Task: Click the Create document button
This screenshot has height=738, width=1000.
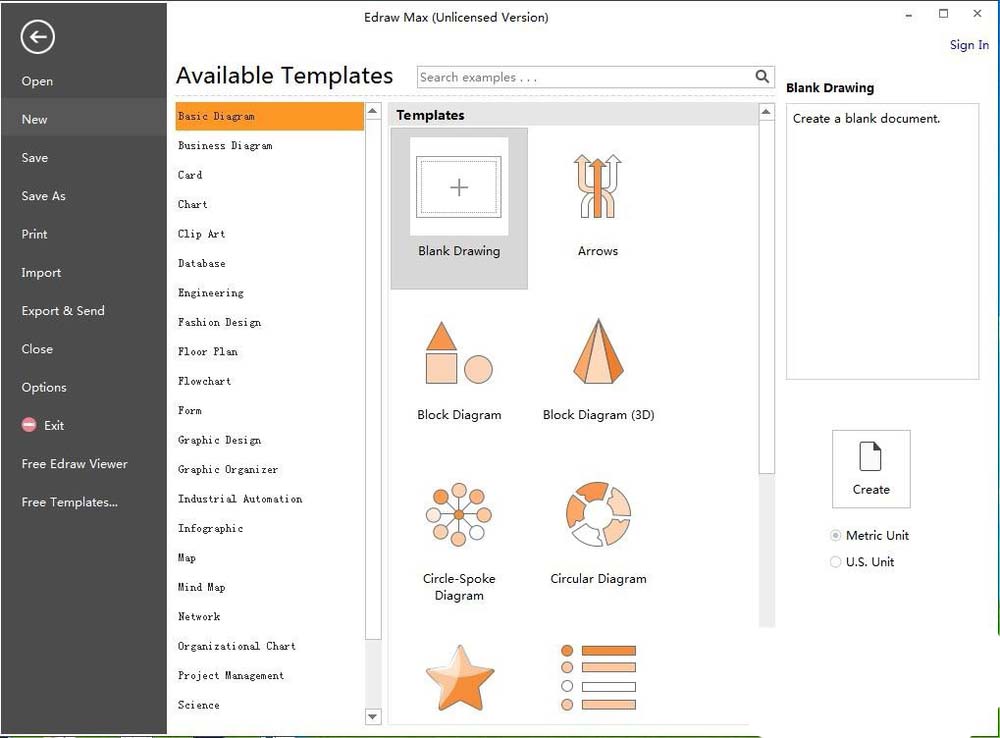Action: pos(871,469)
